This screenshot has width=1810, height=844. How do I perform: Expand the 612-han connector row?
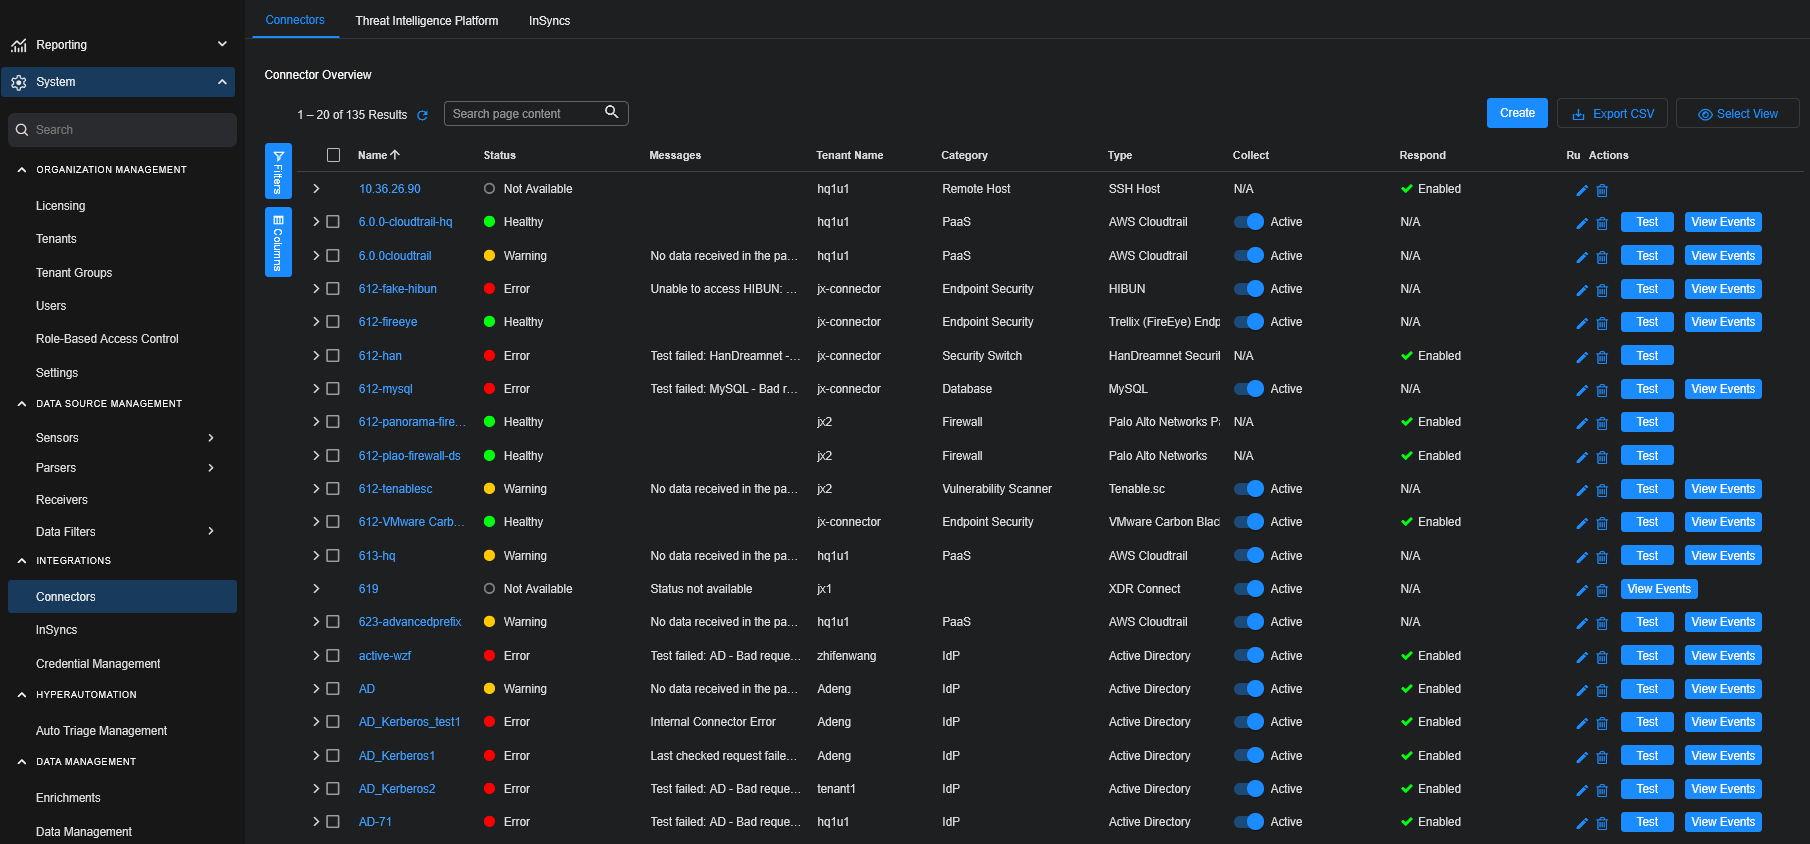(316, 356)
